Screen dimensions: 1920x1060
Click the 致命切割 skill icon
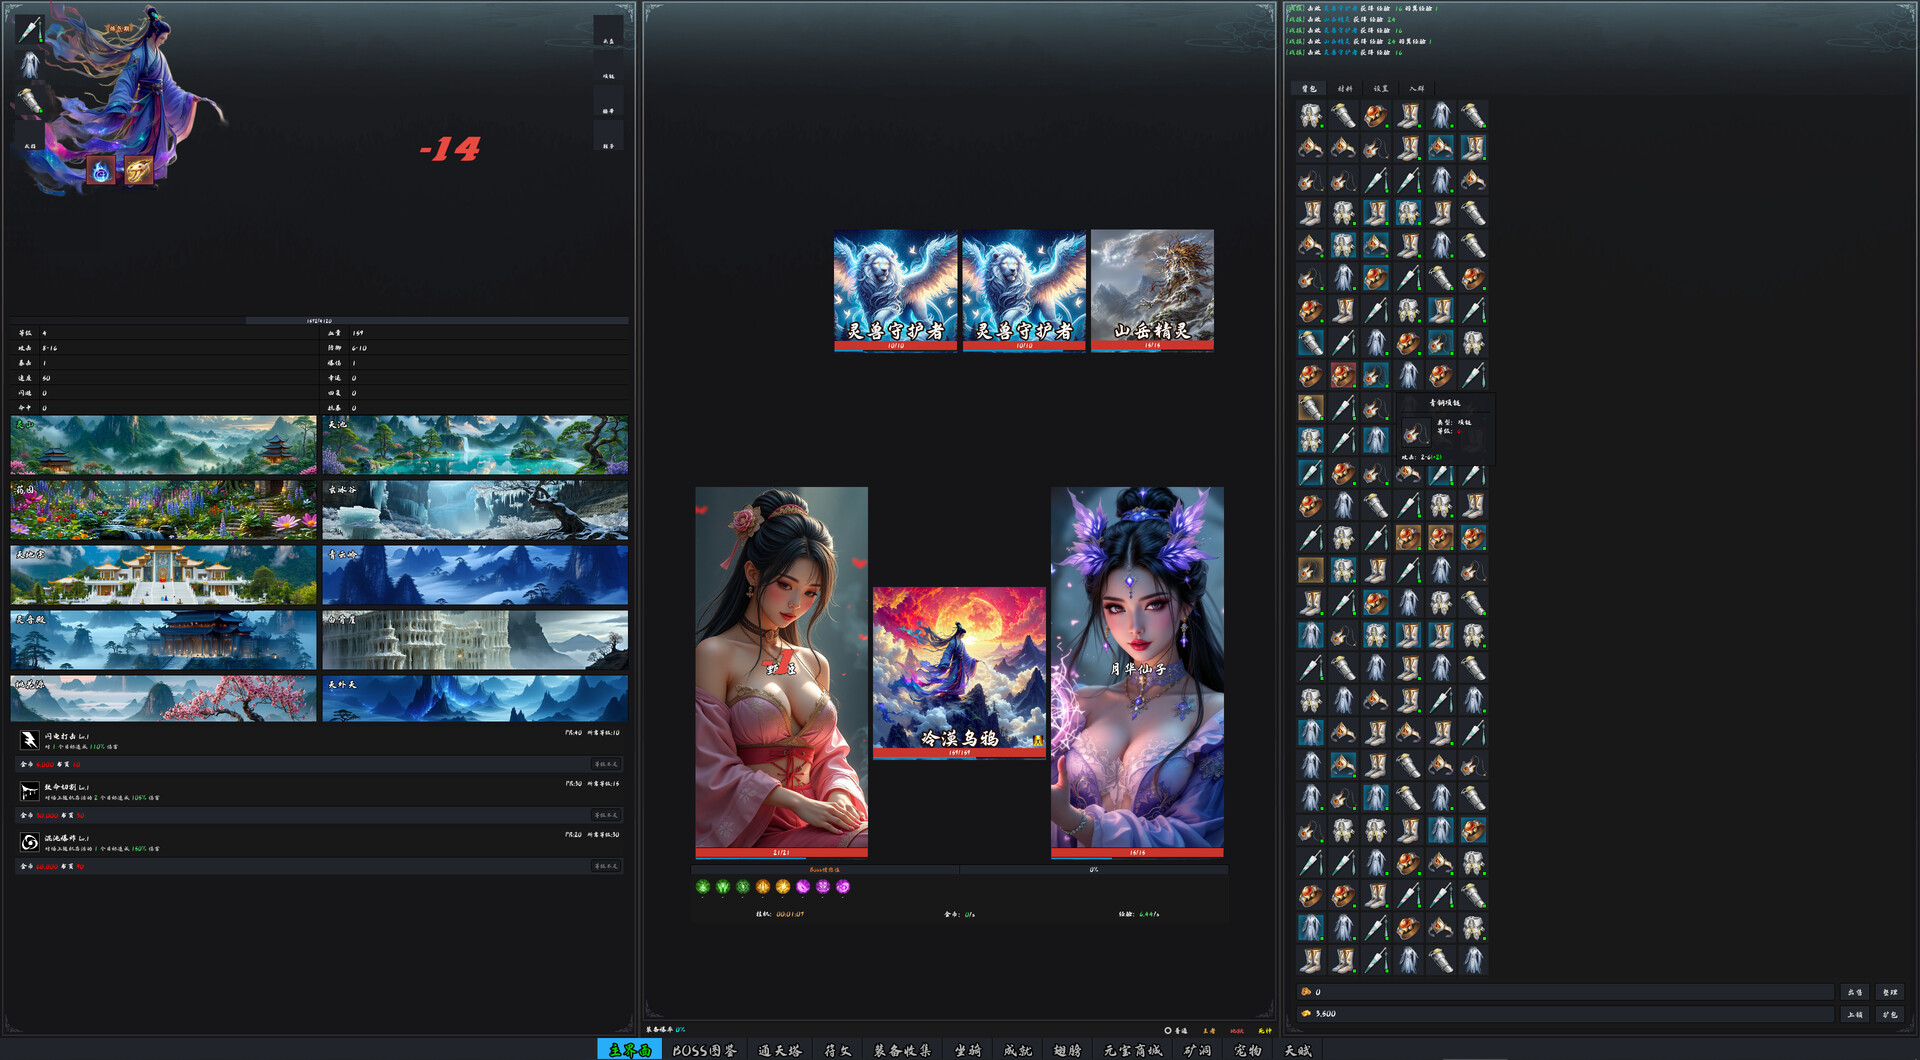(x=30, y=791)
